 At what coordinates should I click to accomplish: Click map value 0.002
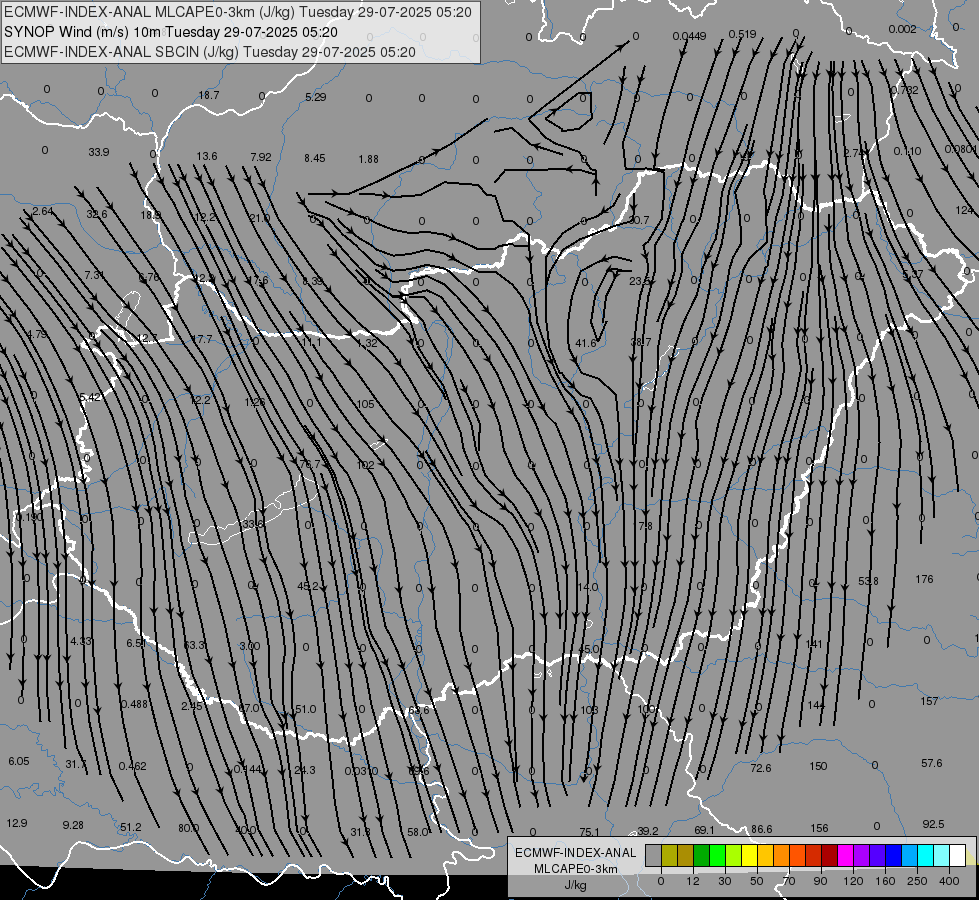click(902, 29)
